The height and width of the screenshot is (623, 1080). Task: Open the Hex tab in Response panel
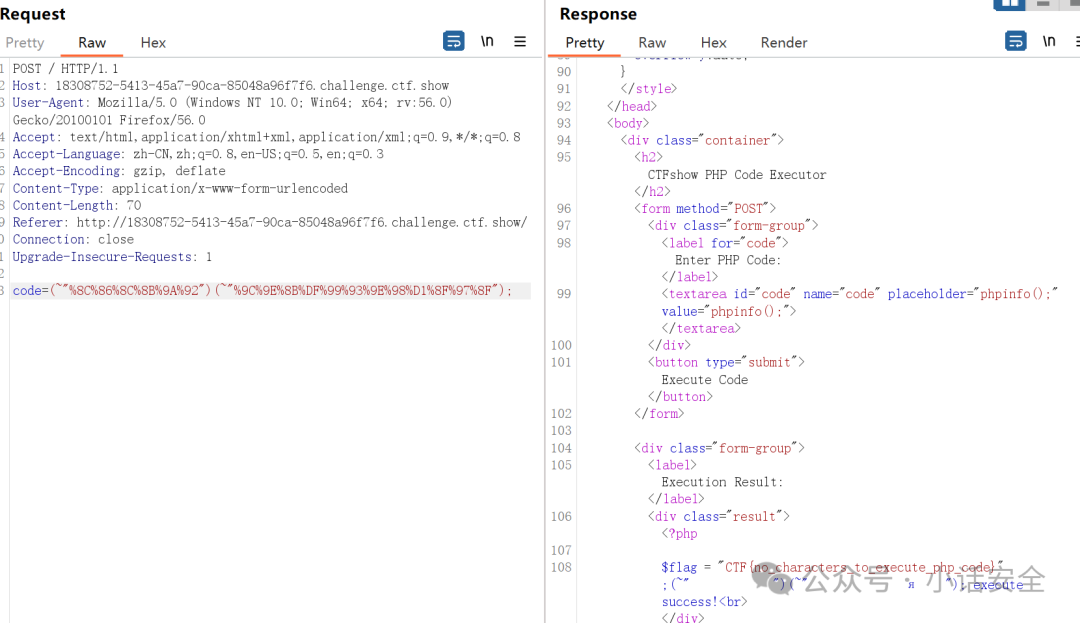tap(714, 43)
